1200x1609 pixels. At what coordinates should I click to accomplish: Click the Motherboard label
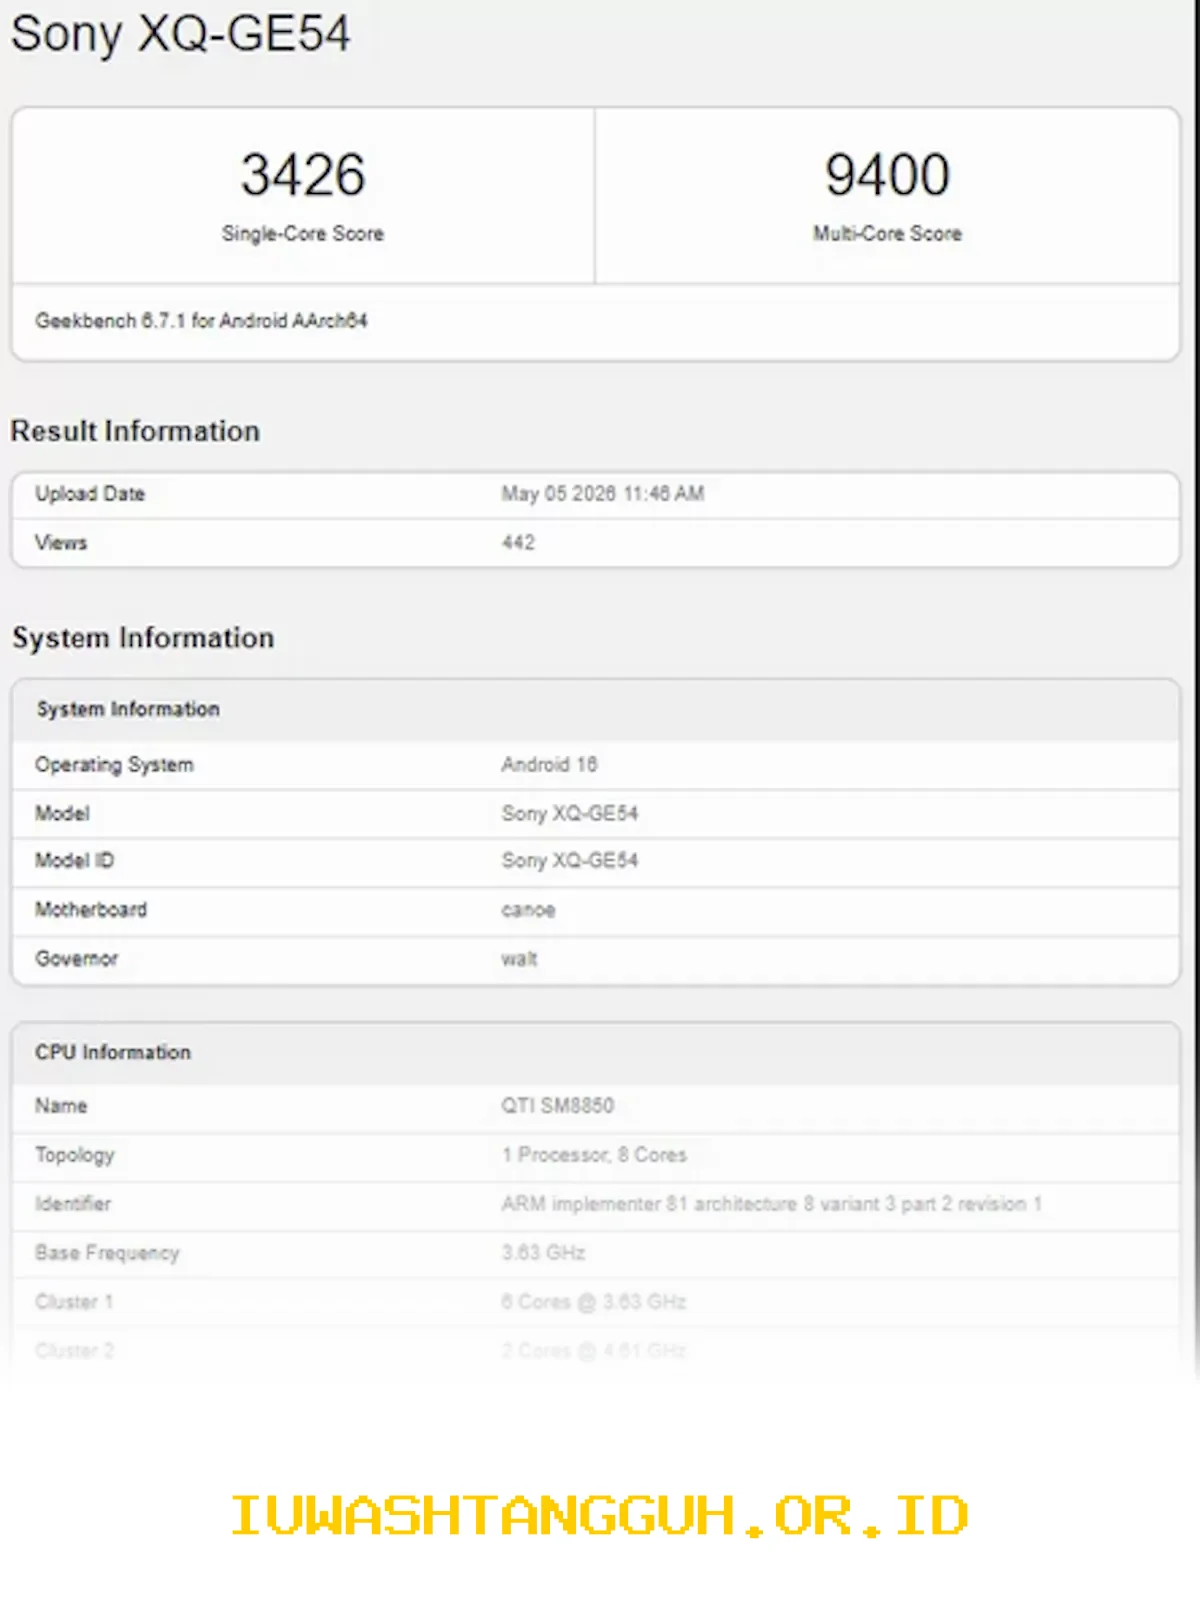click(x=91, y=910)
